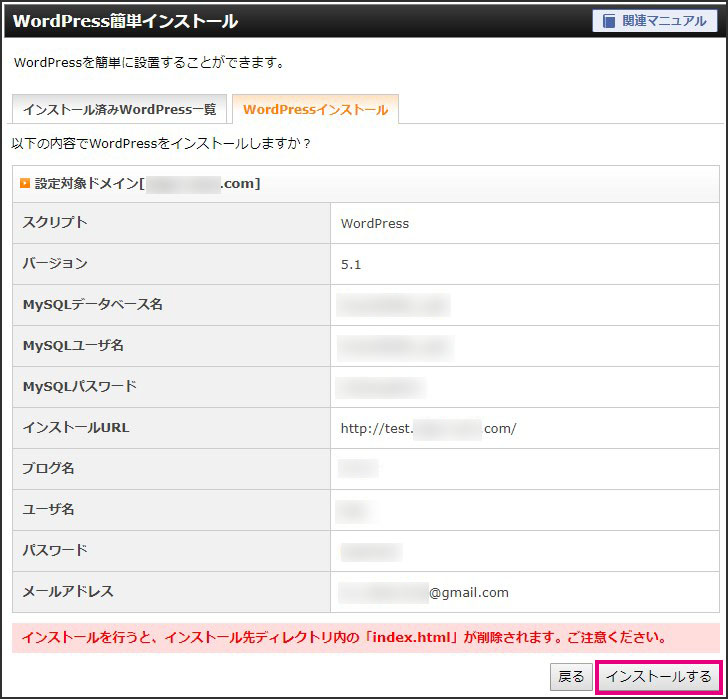Select the バージョン label
728x699 pixels.
coord(55,264)
